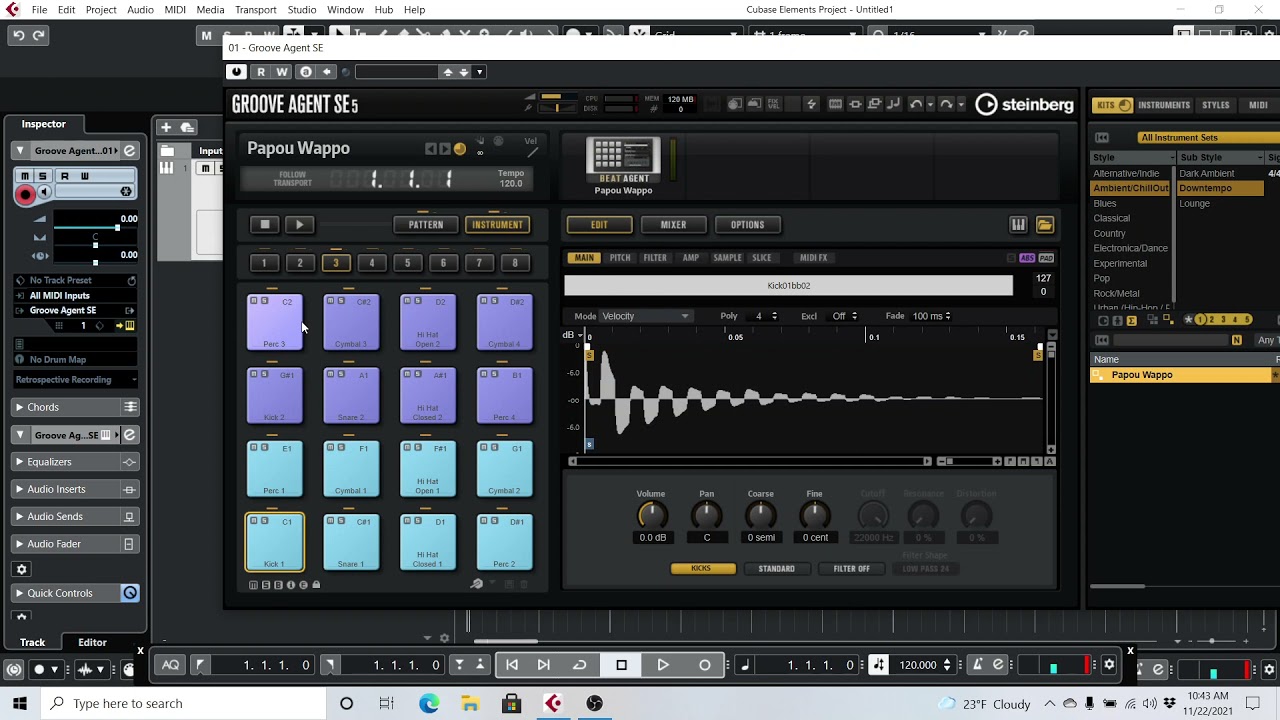Screen dimensions: 1280x720
Task: Expand the Audio Inserts inspector section
Action: click(x=56, y=489)
